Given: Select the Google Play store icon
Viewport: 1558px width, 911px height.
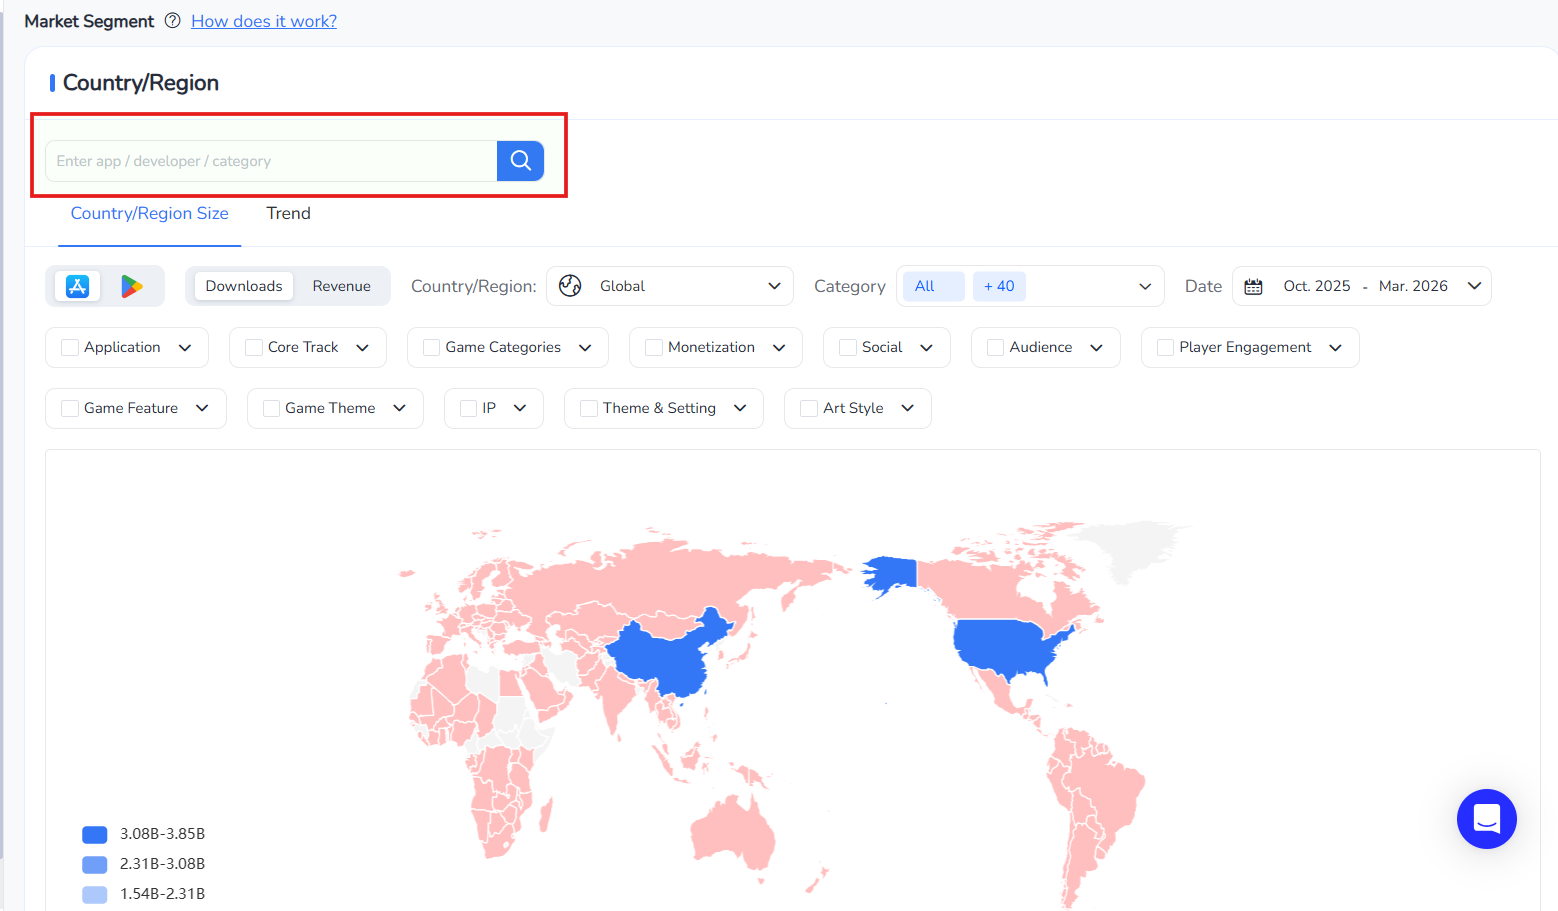Looking at the screenshot, I should coord(131,285).
